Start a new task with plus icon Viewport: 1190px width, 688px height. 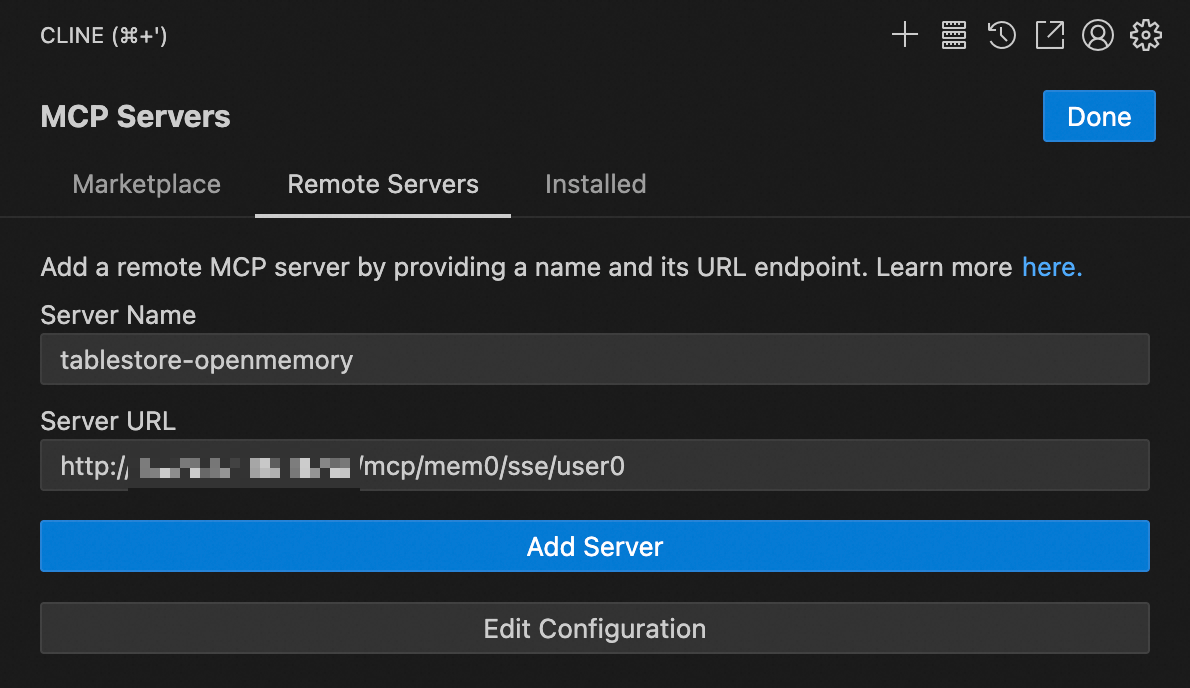[x=905, y=35]
